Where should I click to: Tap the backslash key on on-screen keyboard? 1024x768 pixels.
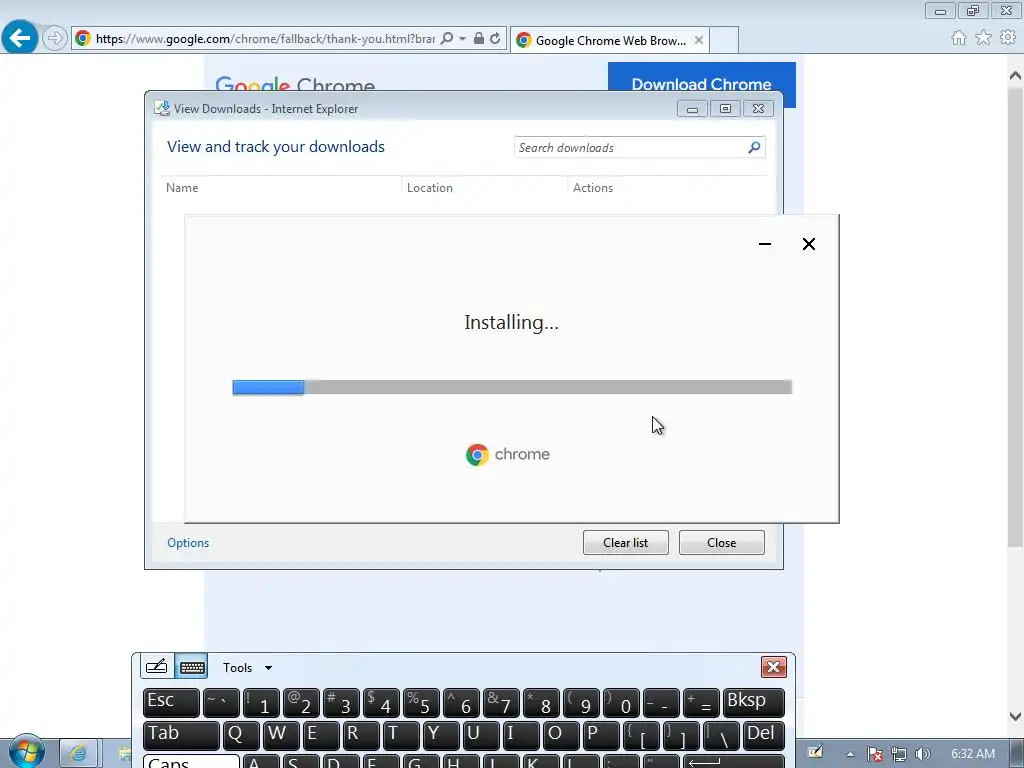pos(721,735)
